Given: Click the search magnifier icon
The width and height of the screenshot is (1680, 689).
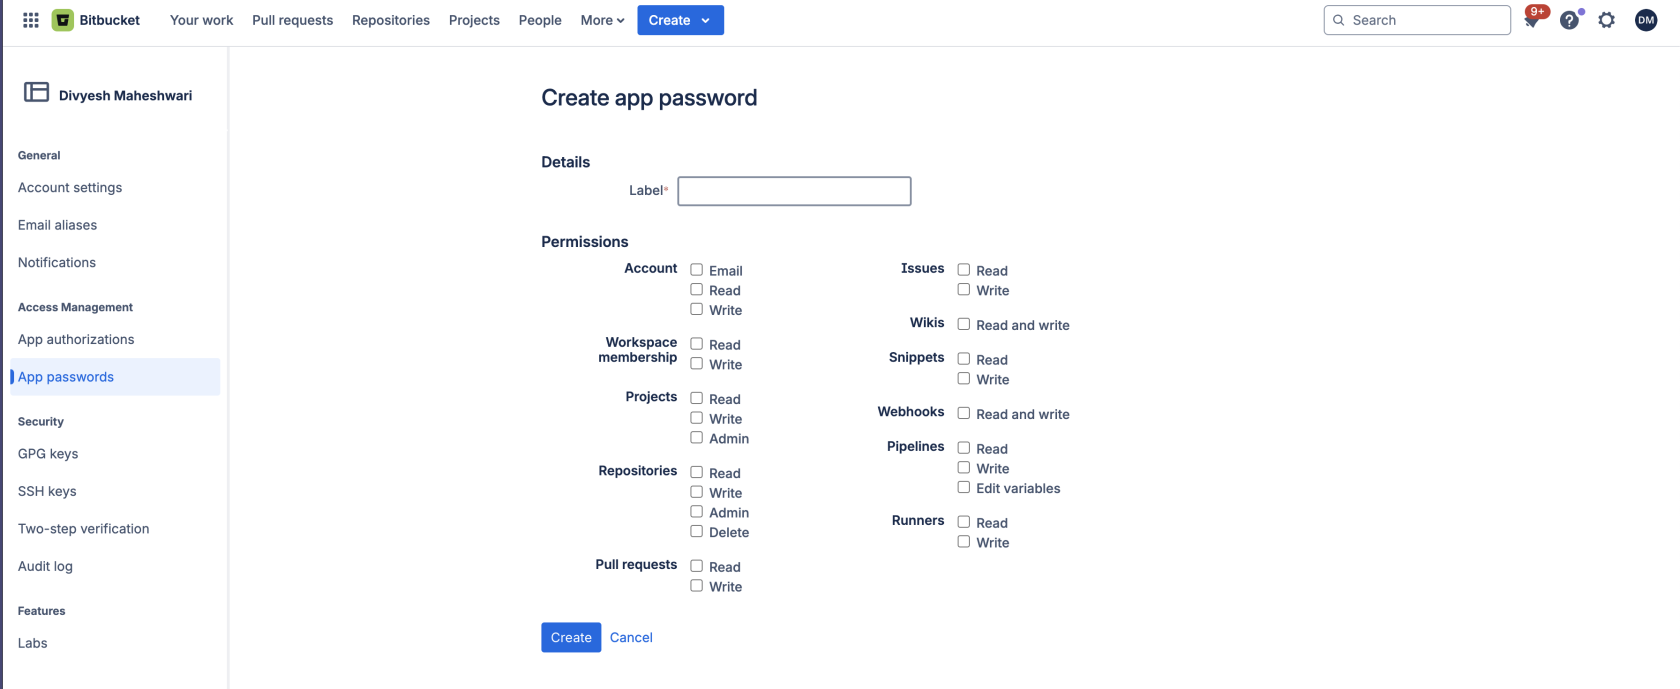Looking at the screenshot, I should (x=1338, y=19).
